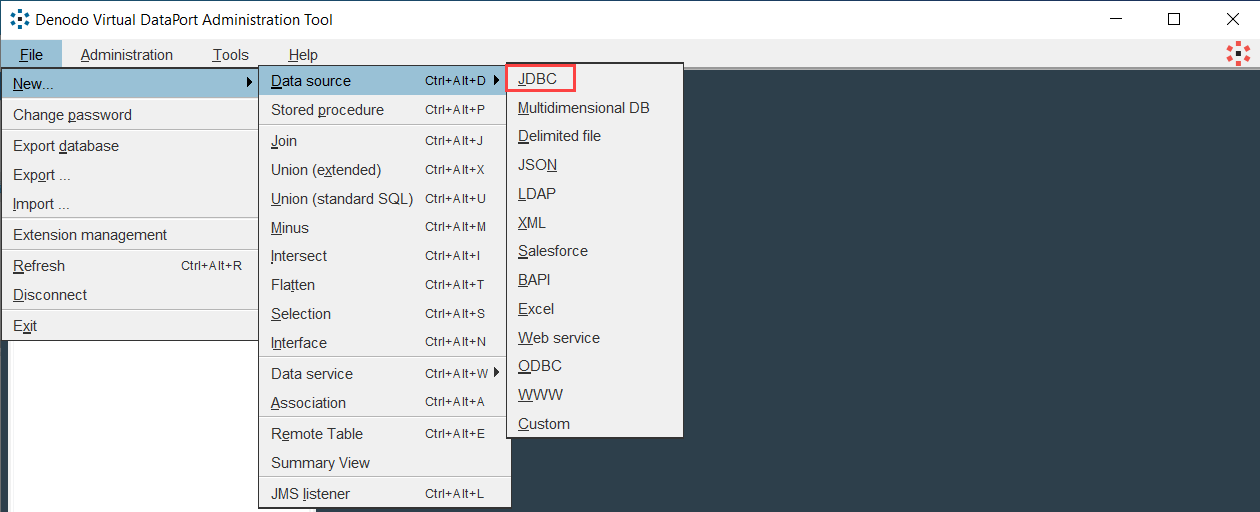The image size is (1260, 512).
Task: Choose Union (extended)
Action: pos(385,170)
